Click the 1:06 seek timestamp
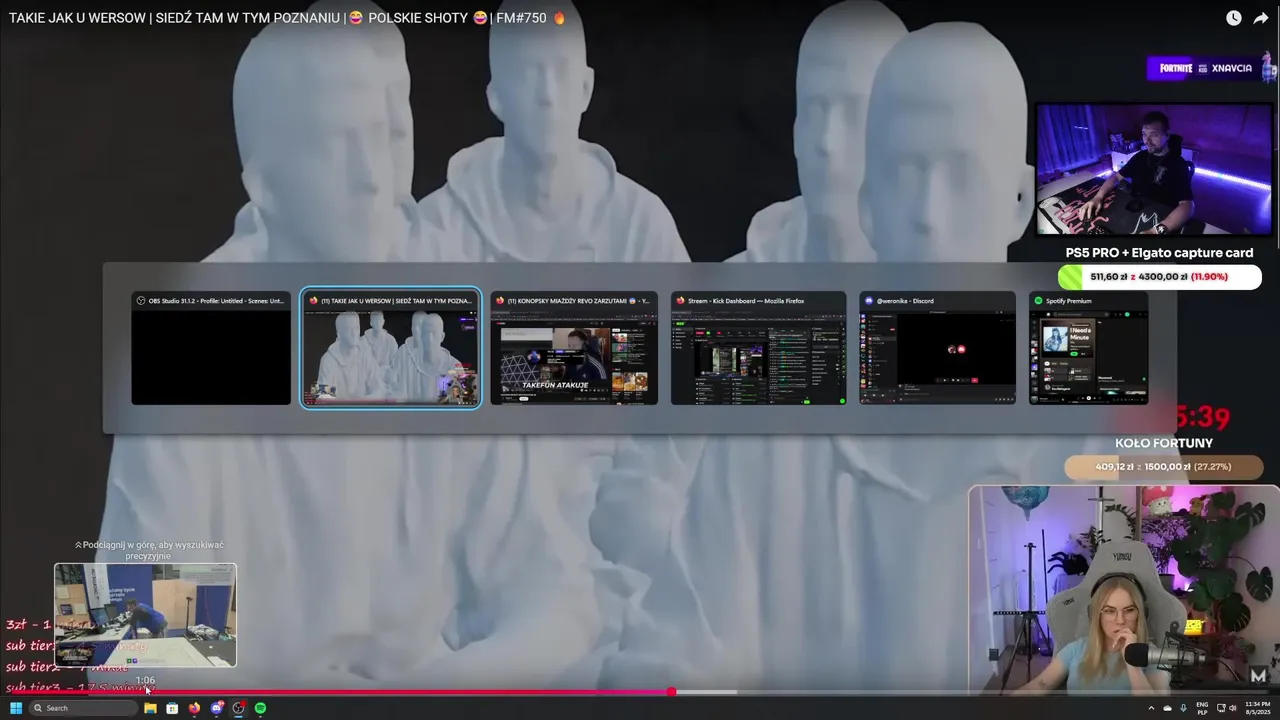The image size is (1280, 720). click(x=145, y=680)
